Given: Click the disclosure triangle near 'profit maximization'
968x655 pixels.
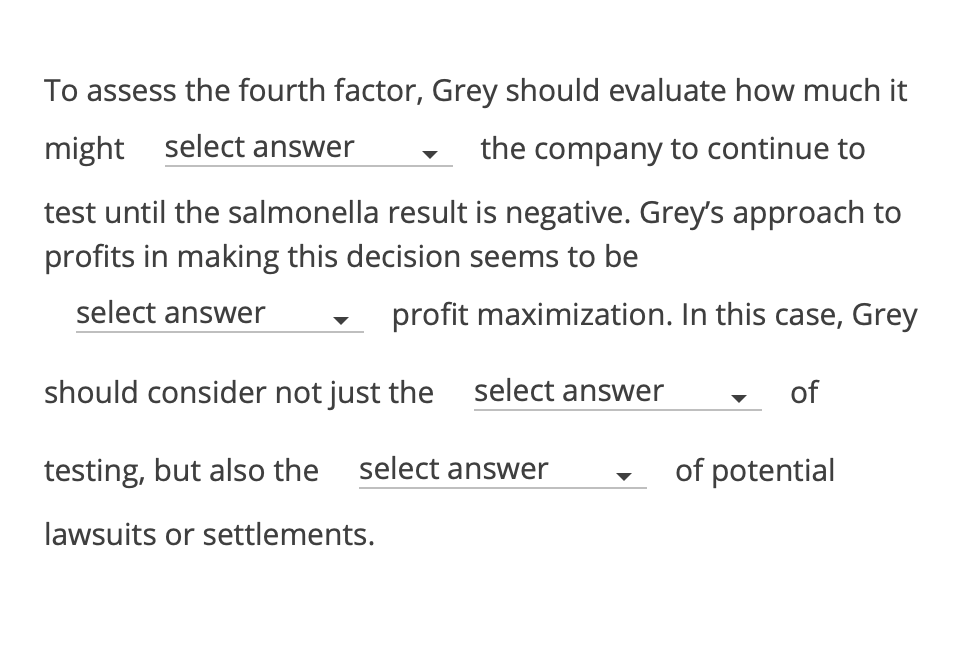Looking at the screenshot, I should pos(343,320).
